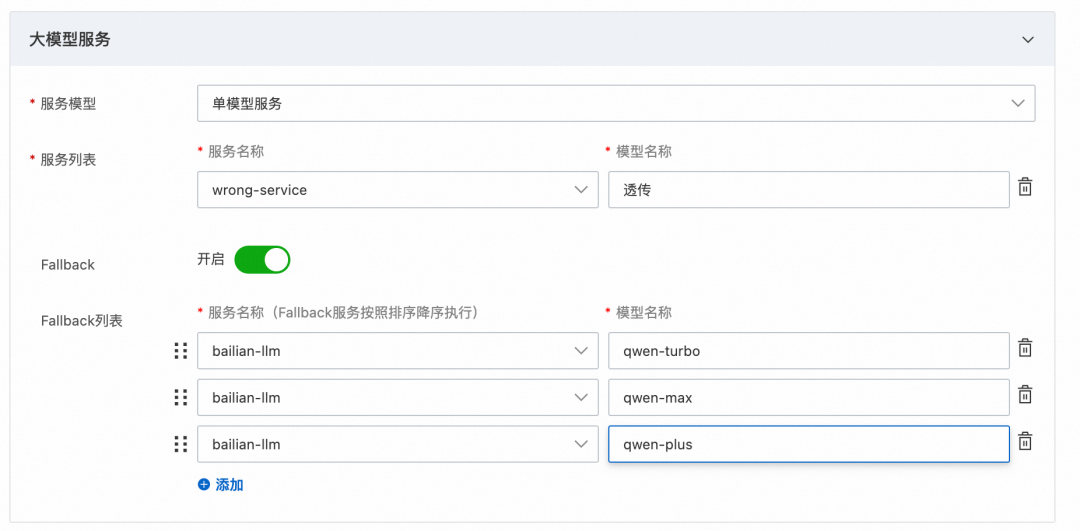Open bailian-llm dropdown in qwen-turbo row

pyautogui.click(x=397, y=351)
